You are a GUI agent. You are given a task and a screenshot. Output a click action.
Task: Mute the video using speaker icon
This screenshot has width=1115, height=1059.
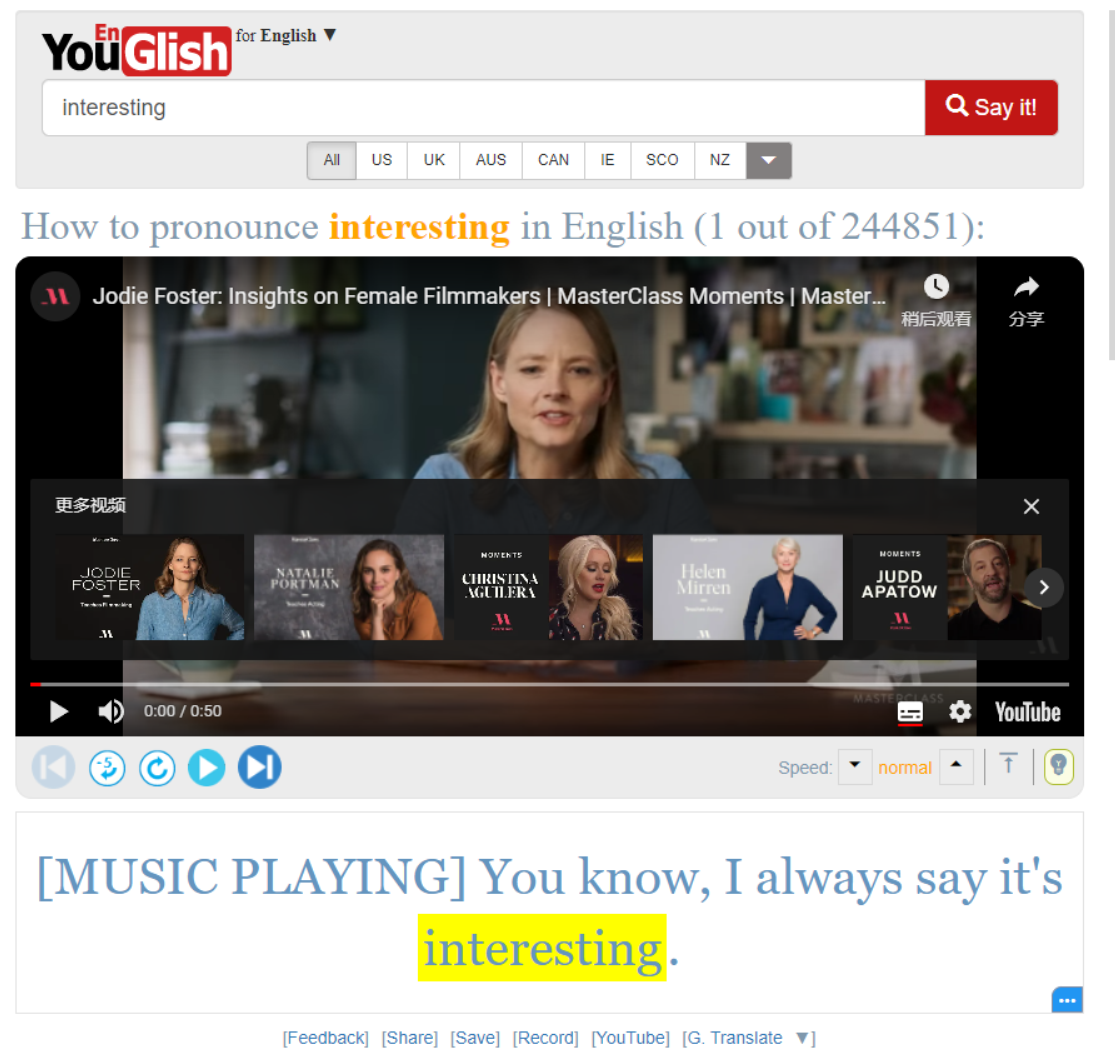click(x=110, y=711)
